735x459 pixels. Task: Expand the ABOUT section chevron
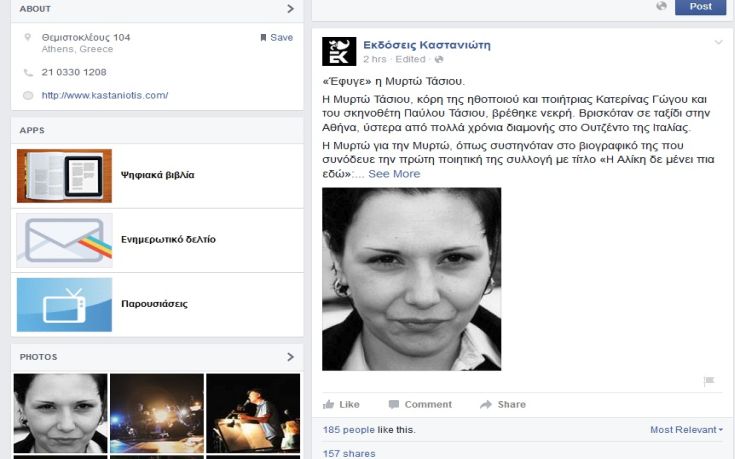click(291, 8)
